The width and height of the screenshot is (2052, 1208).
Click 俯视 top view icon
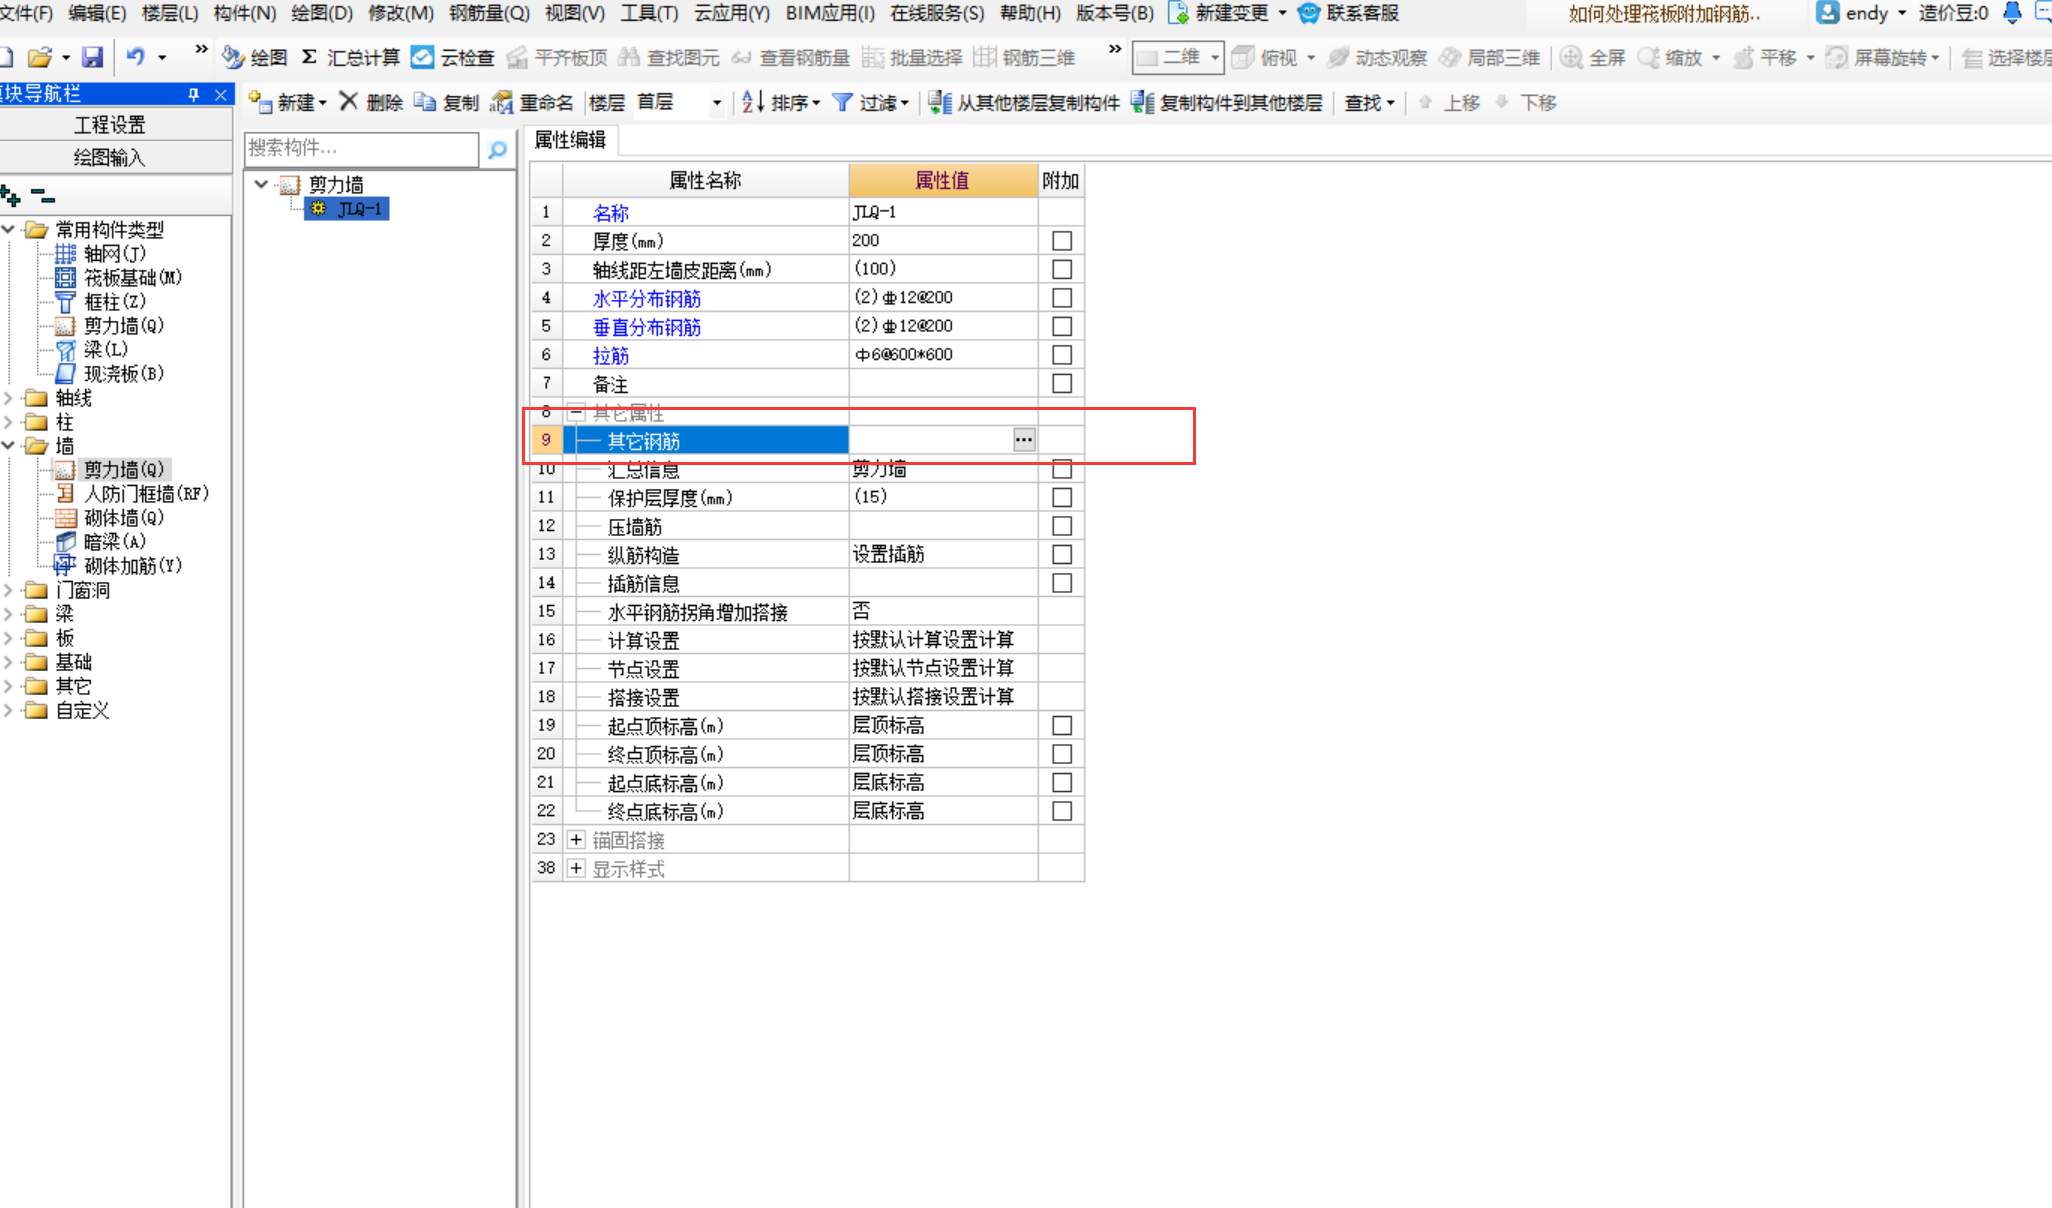(1243, 57)
